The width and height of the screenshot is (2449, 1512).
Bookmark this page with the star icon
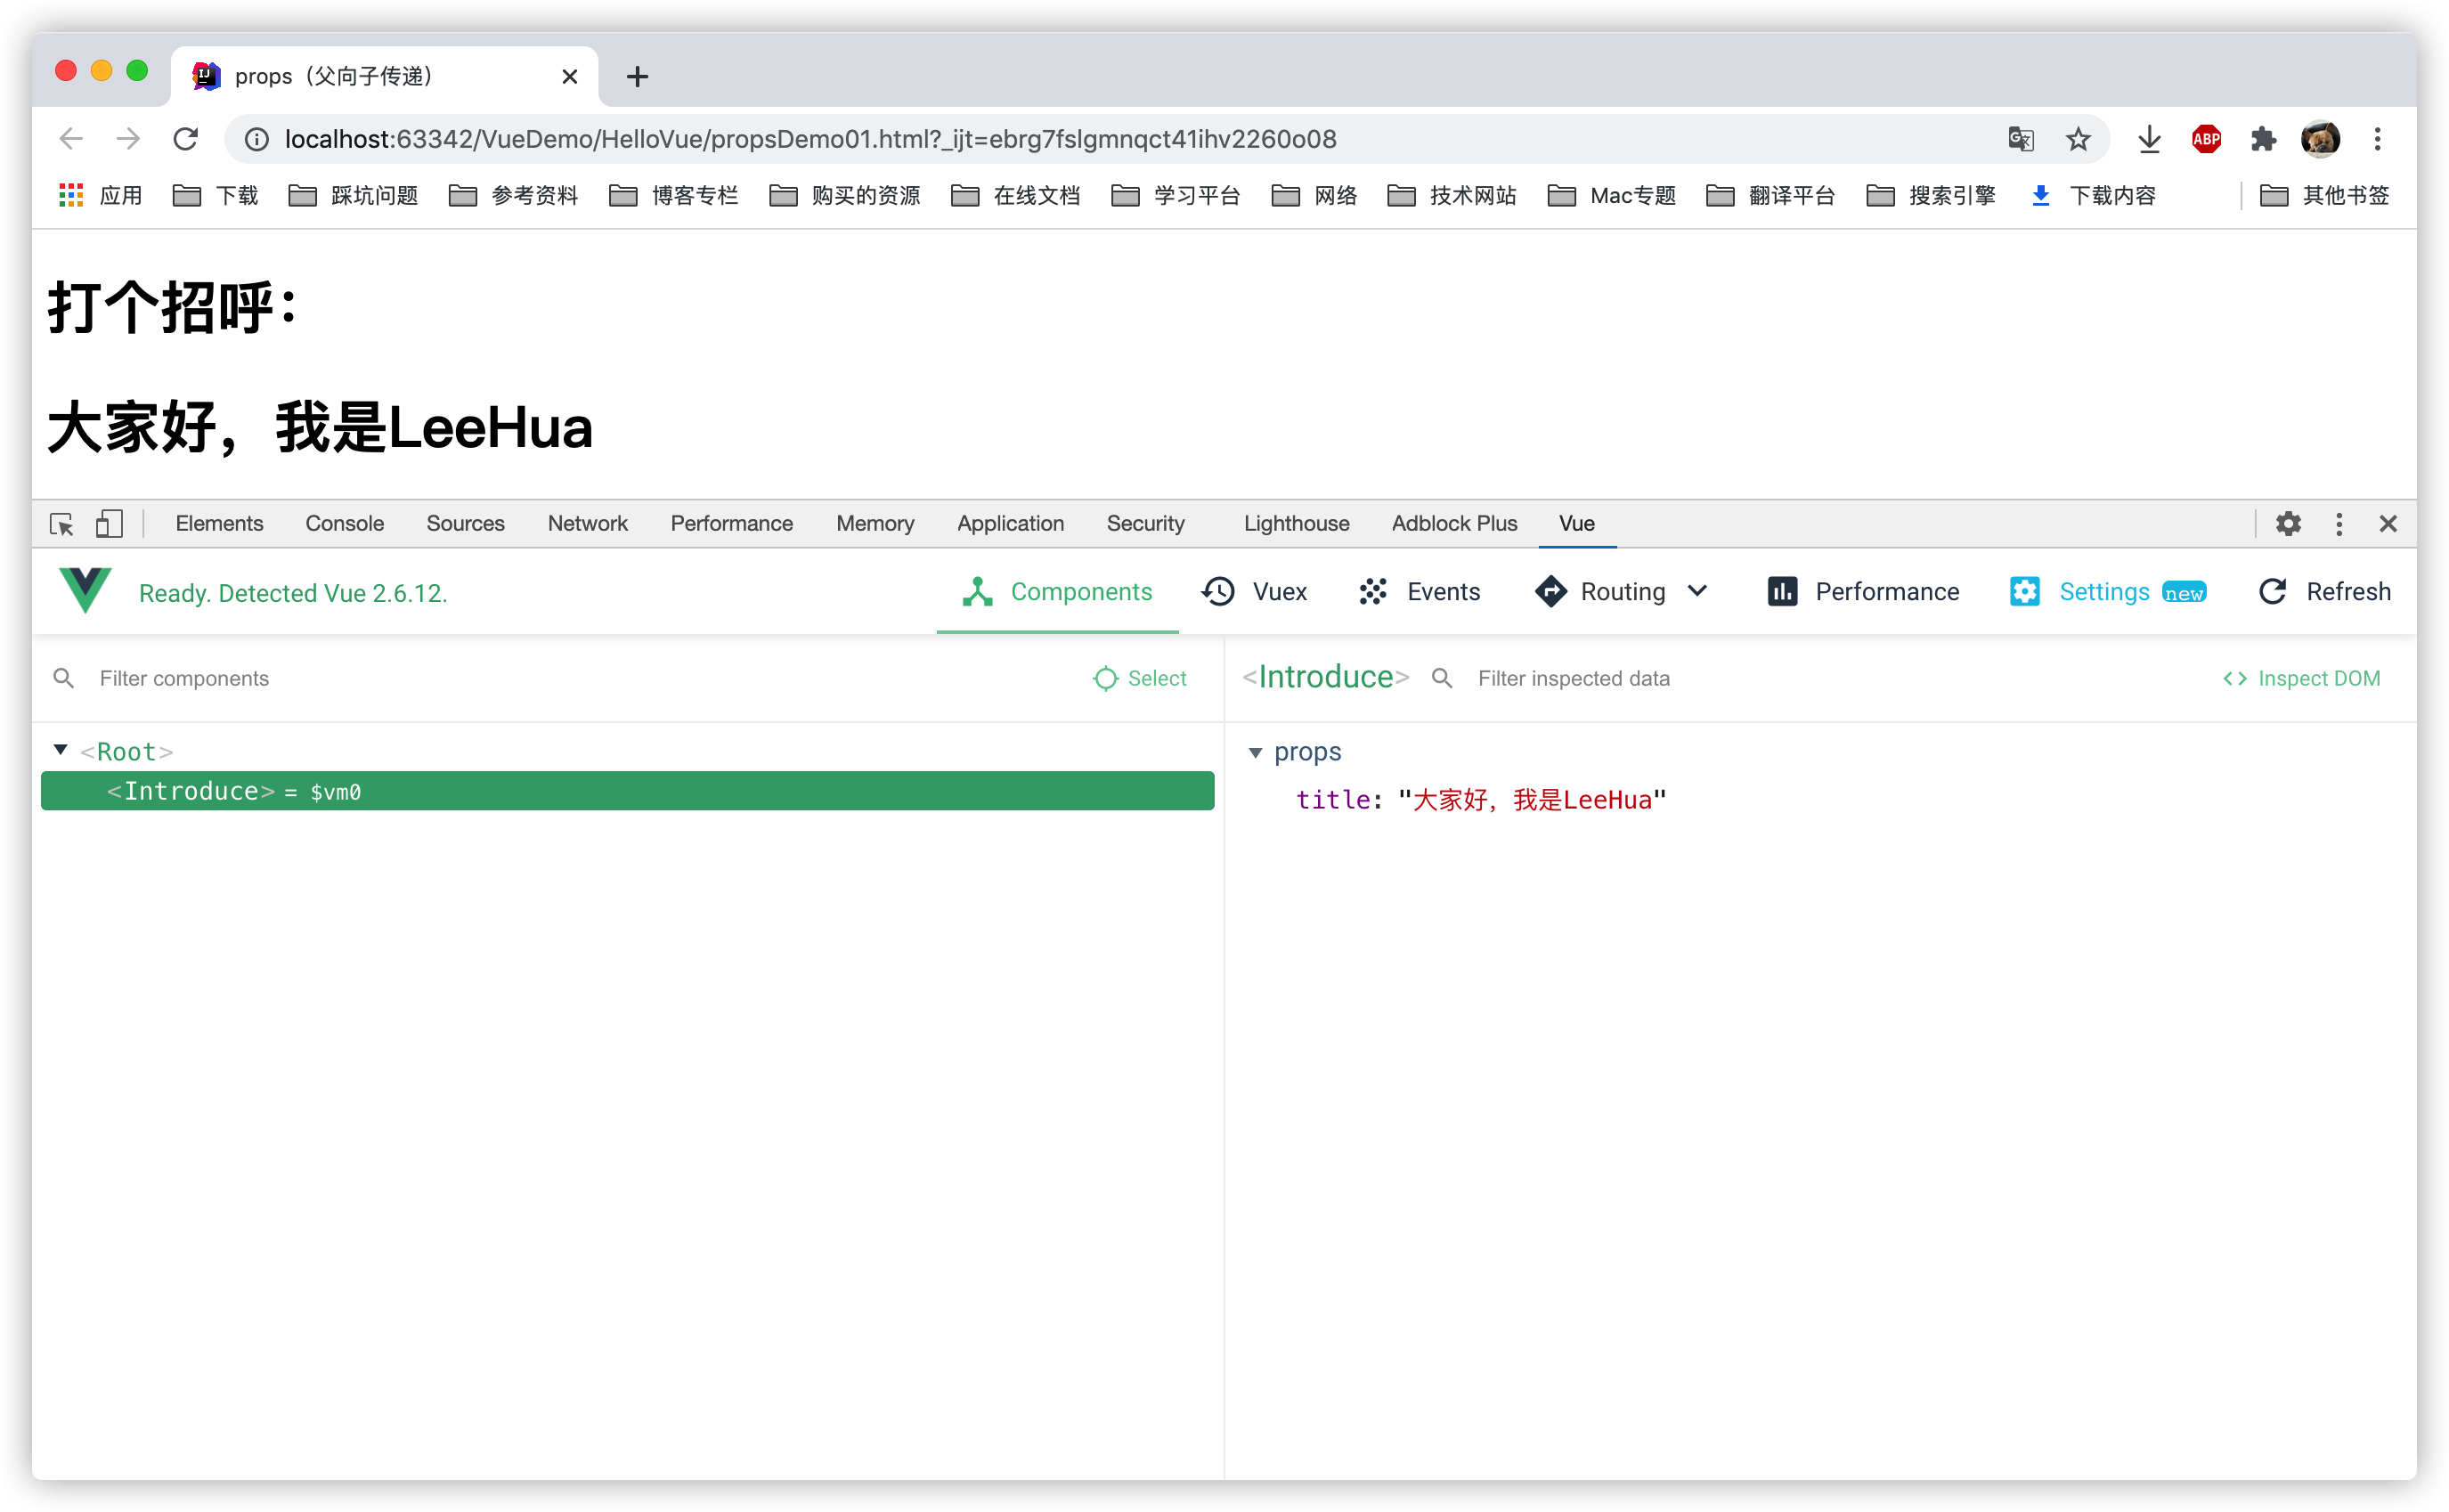(2078, 139)
